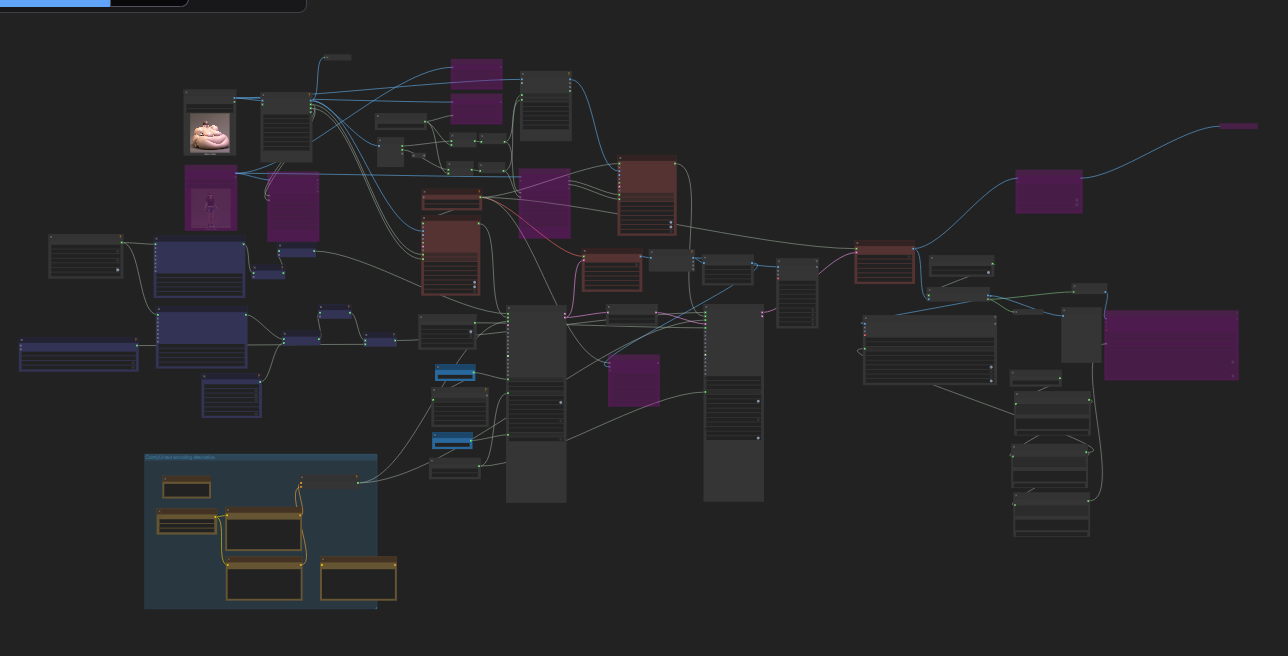1288x656 pixels.
Task: Collapse the sculpture image node via its title dot
Action: (187, 93)
